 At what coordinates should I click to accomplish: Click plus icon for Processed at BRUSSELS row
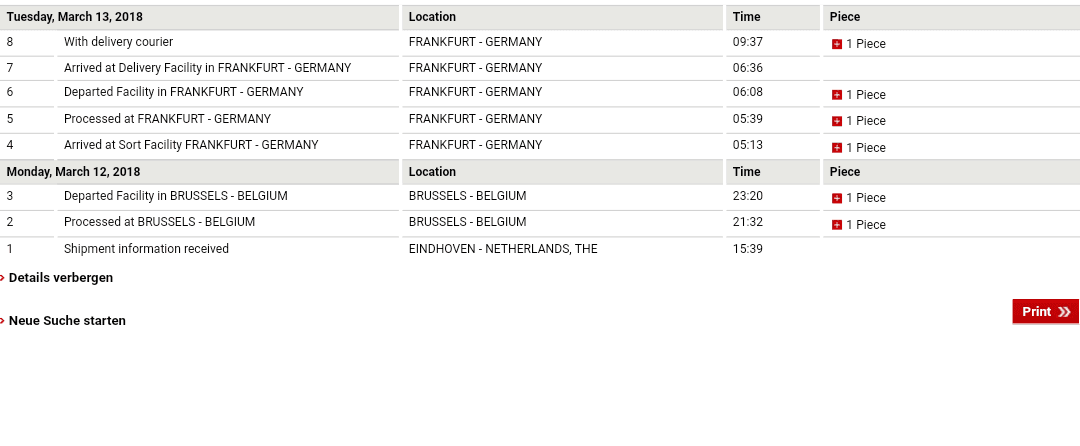pyautogui.click(x=837, y=225)
